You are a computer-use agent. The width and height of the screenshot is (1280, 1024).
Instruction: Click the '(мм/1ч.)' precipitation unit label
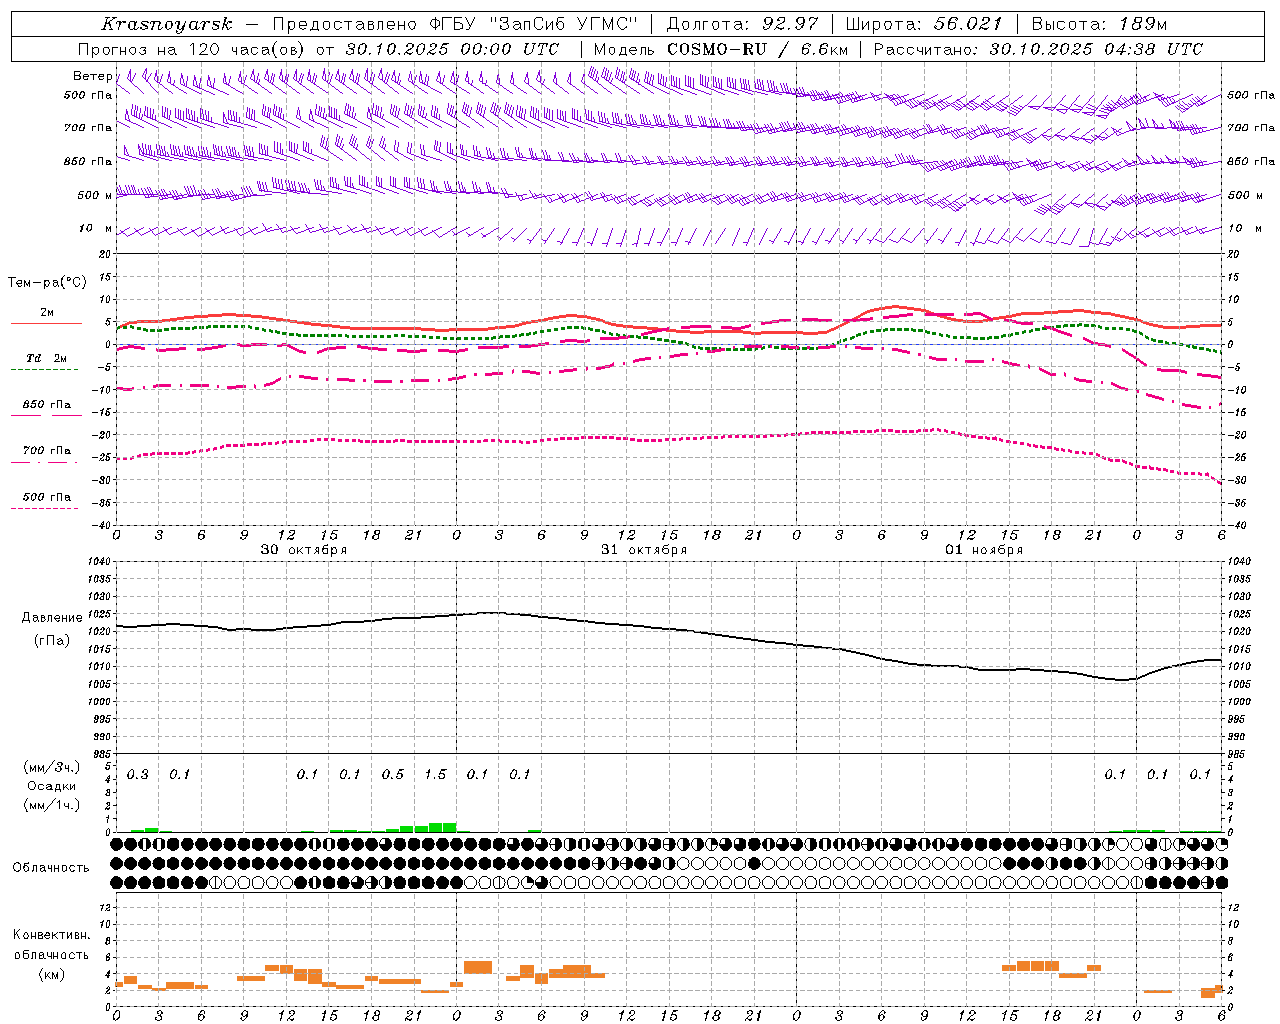point(52,805)
